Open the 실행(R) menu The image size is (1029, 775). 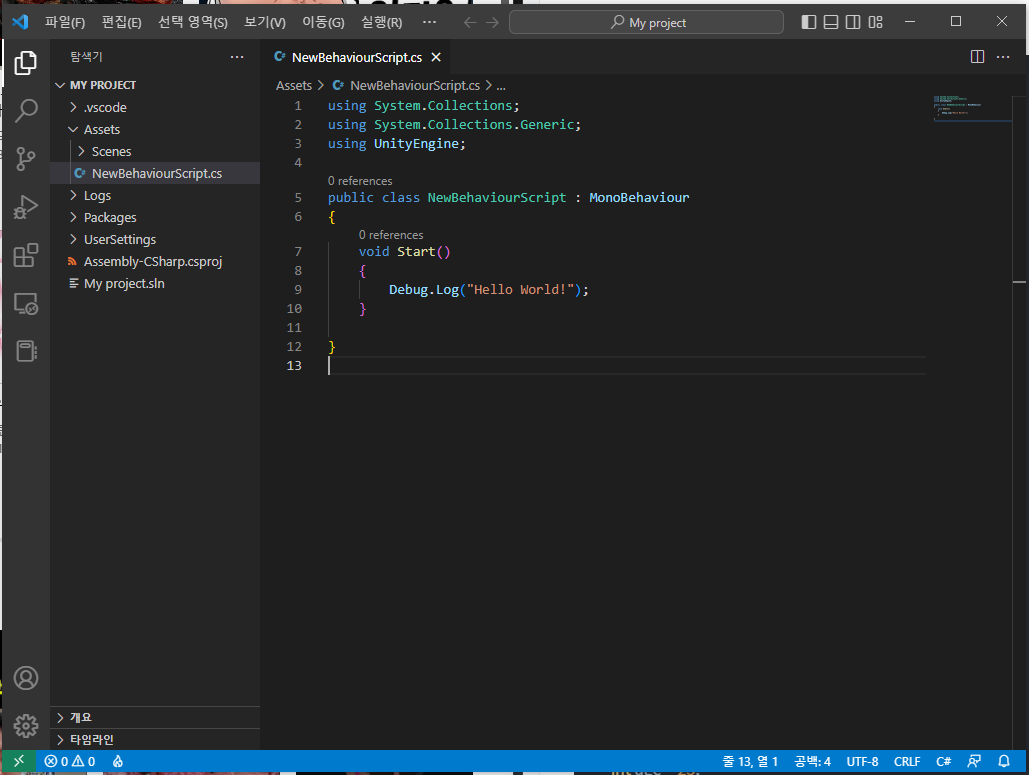[381, 22]
